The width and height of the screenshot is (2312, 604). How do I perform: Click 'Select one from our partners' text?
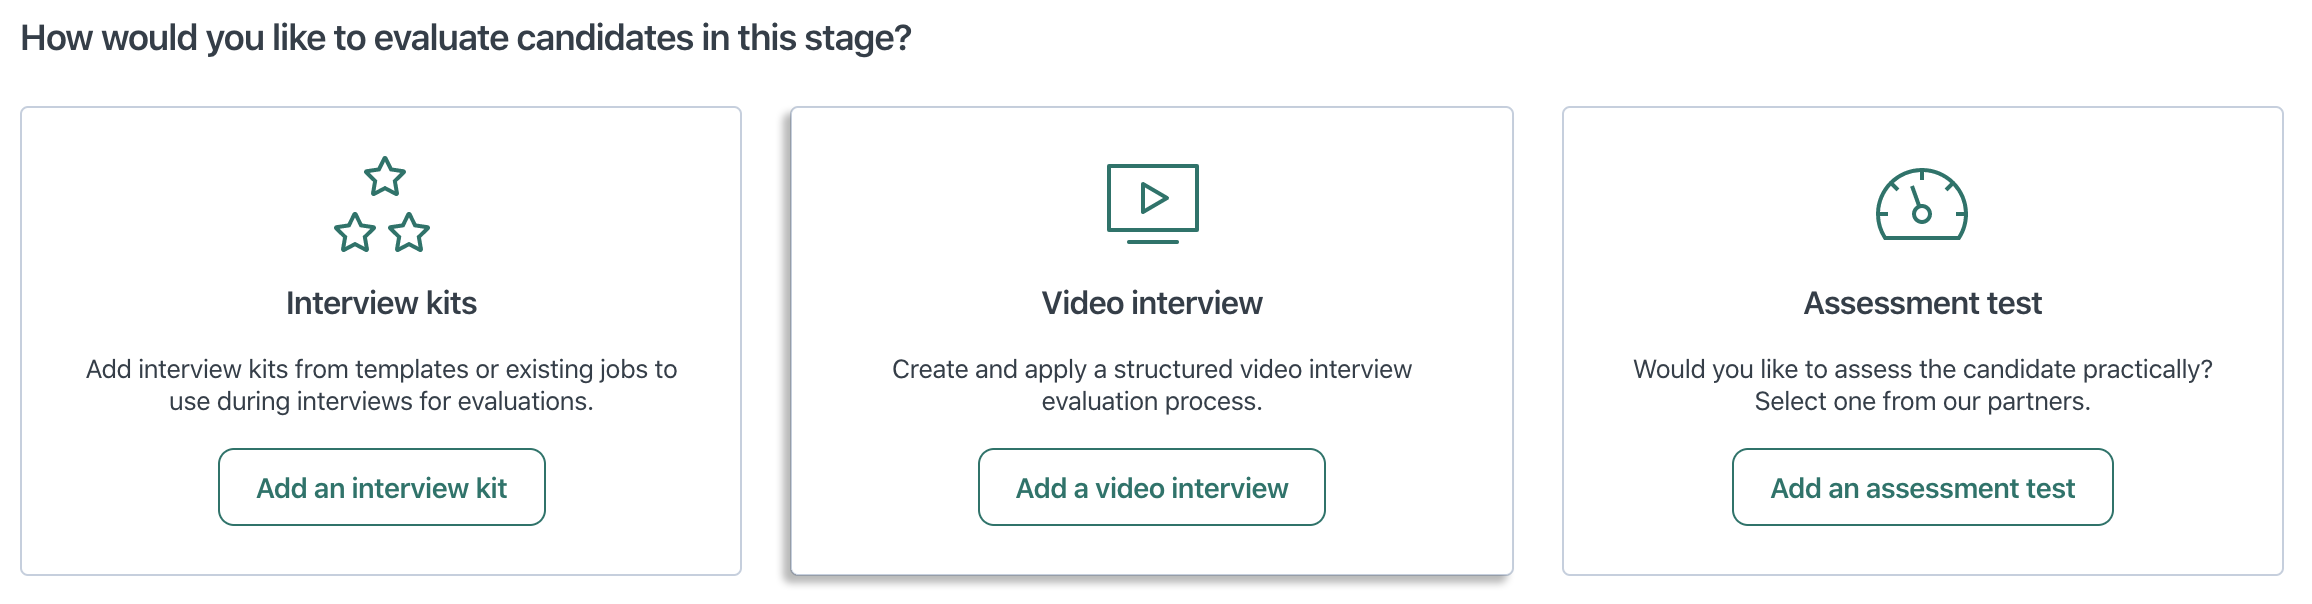1922,401
